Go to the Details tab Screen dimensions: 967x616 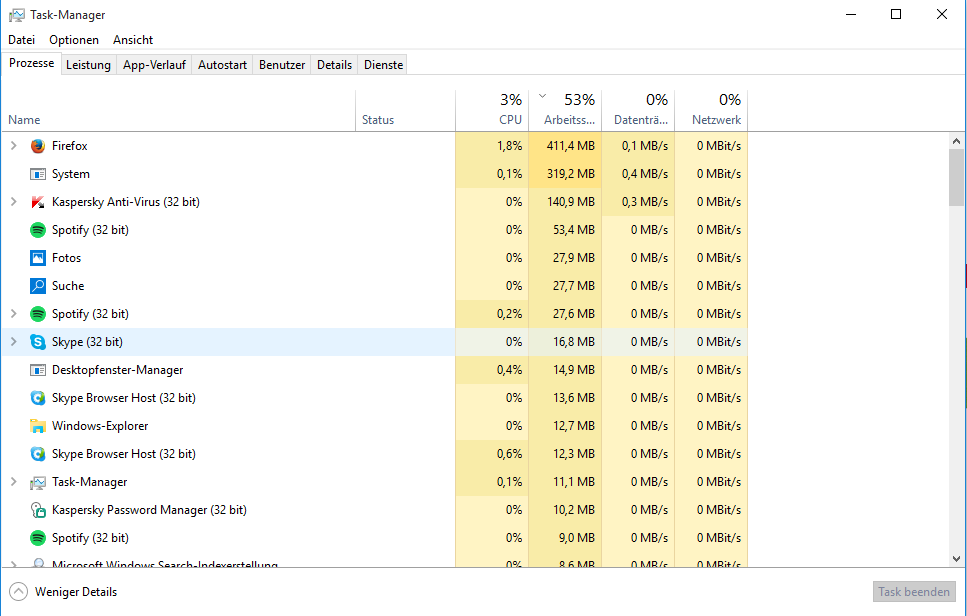coord(334,65)
